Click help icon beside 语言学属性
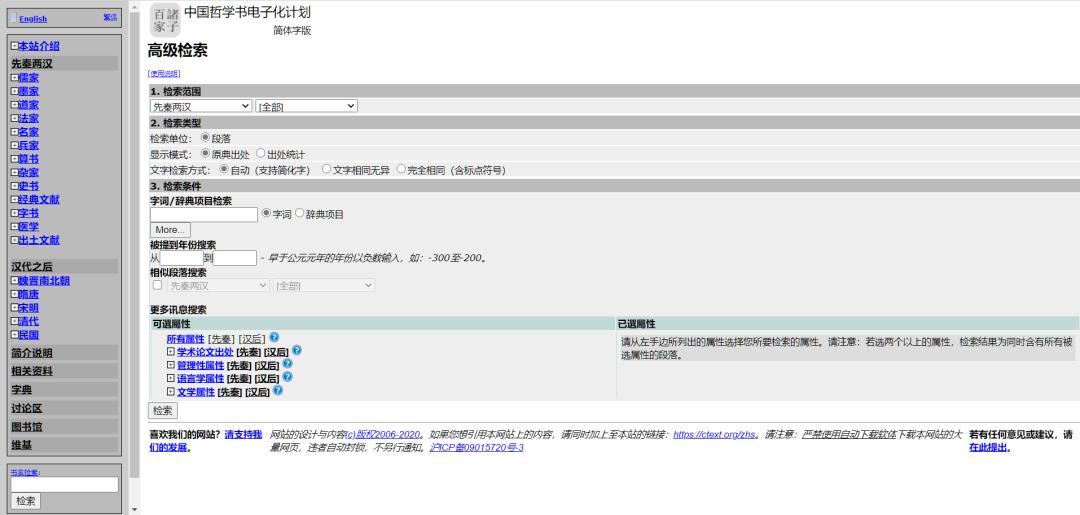Viewport: 1080px width, 515px height. point(287,377)
